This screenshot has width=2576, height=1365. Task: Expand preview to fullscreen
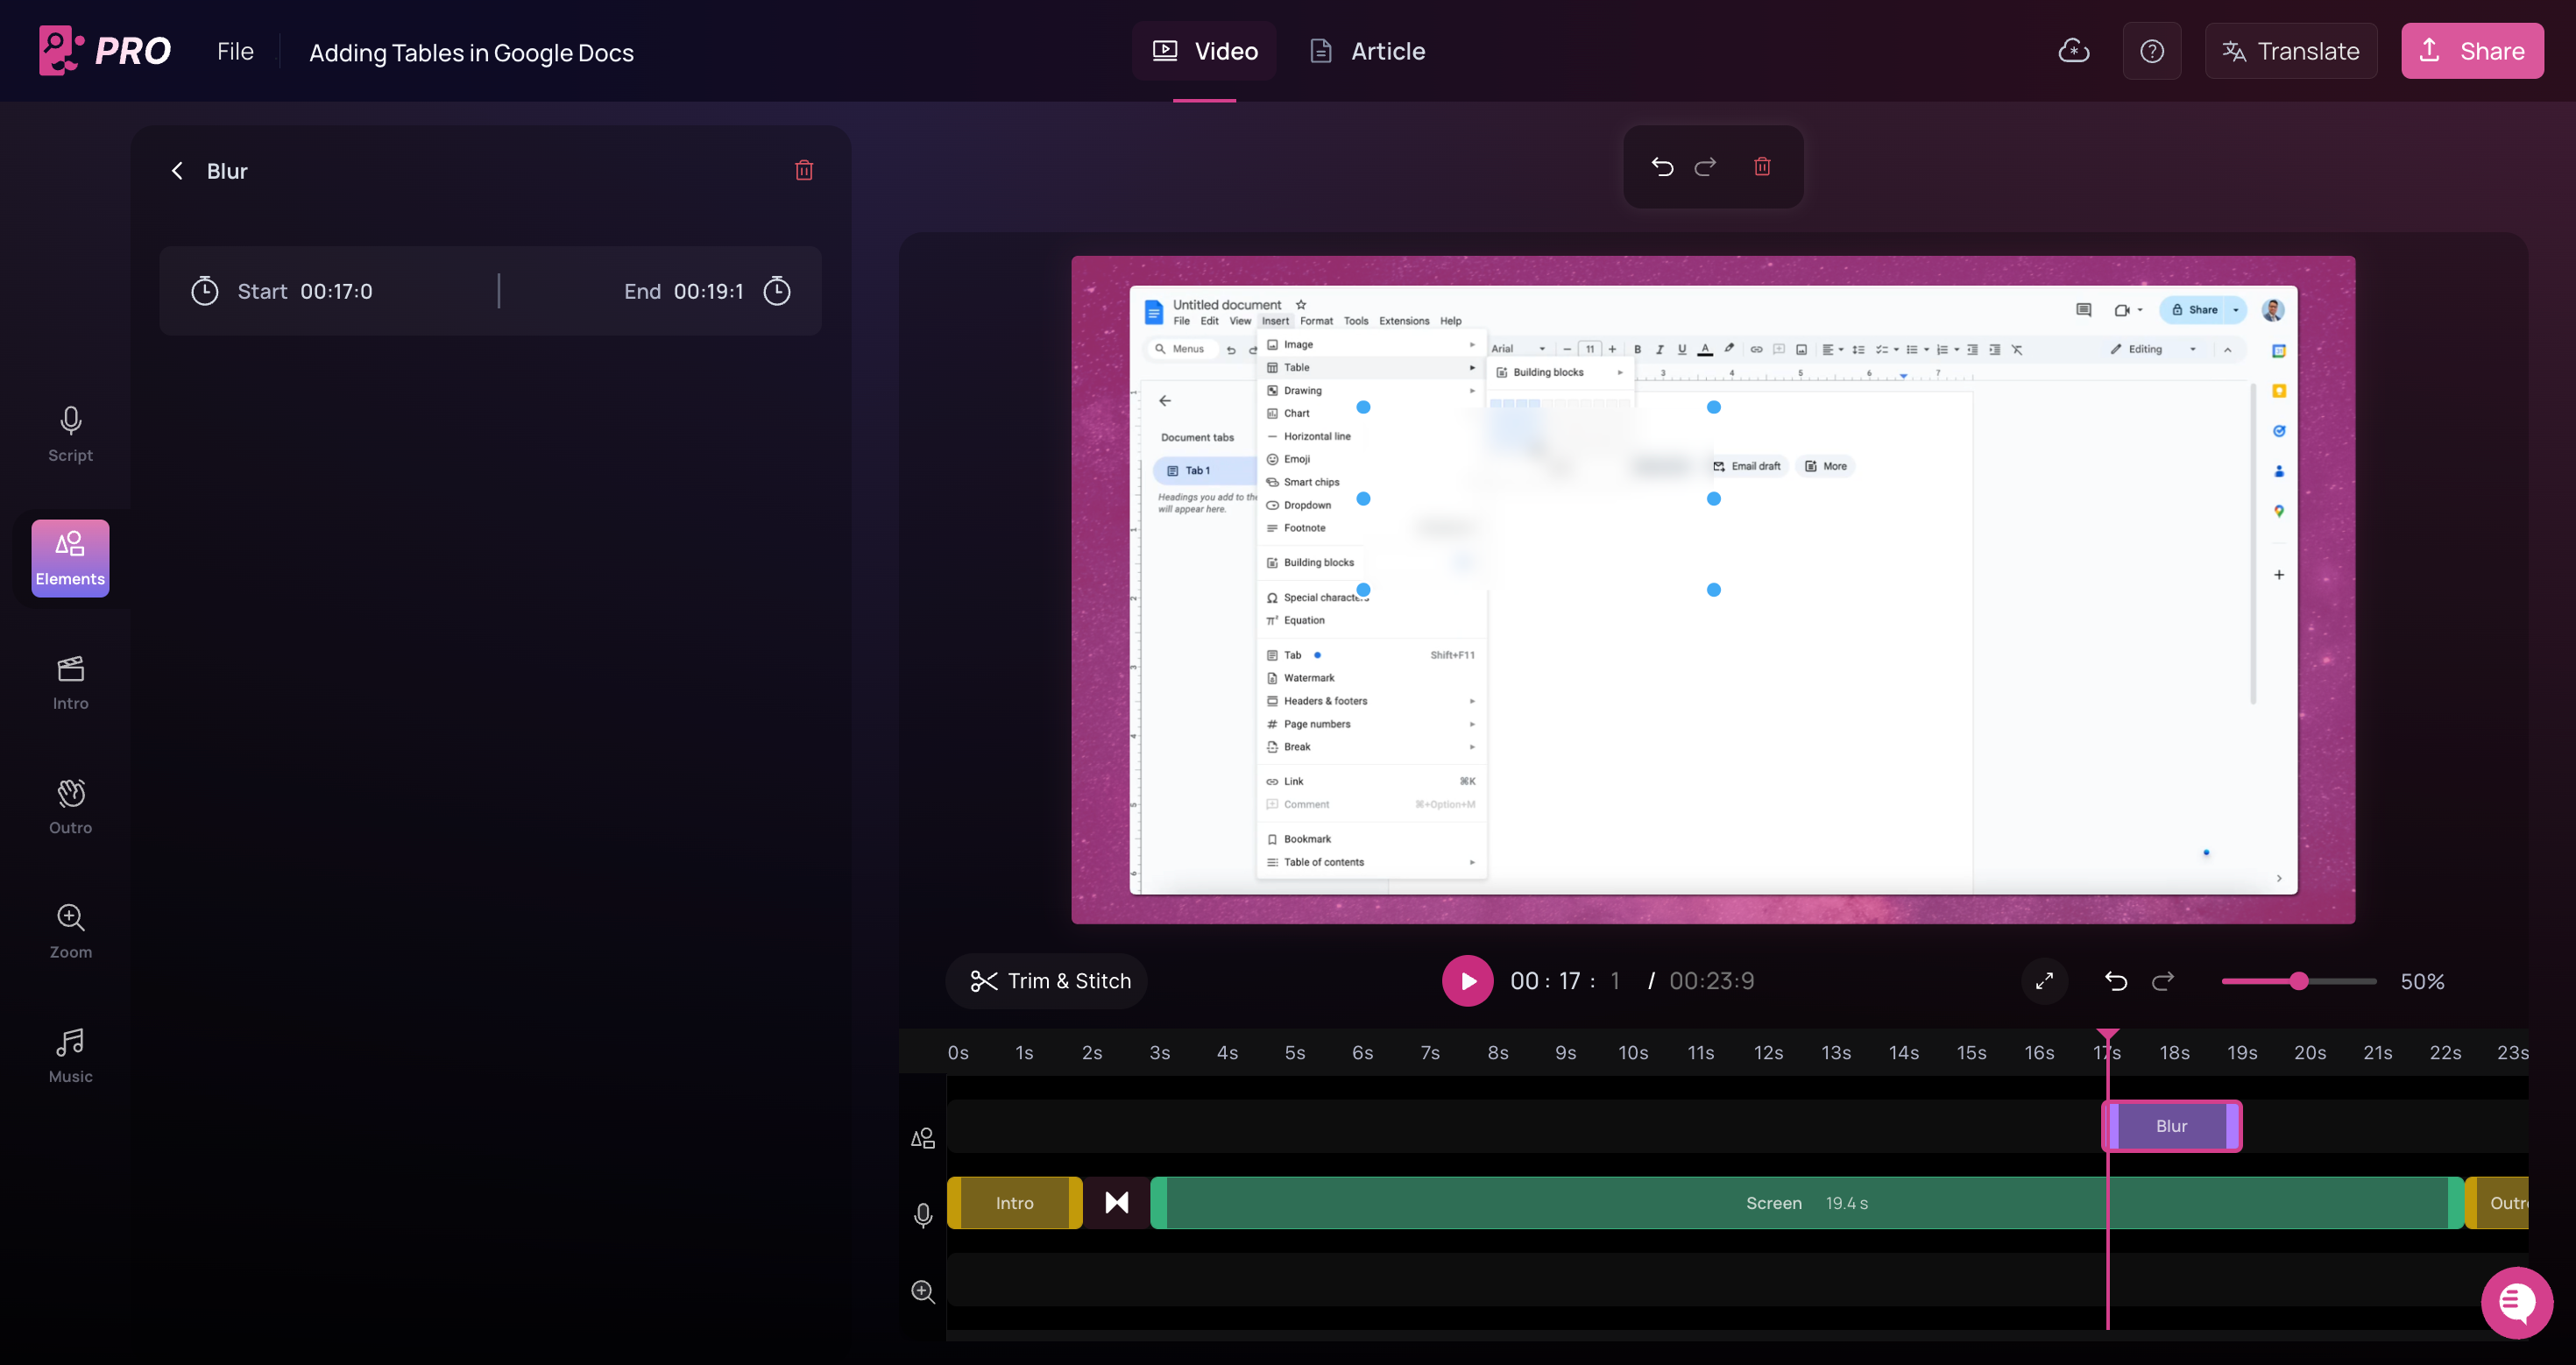pos(2044,981)
